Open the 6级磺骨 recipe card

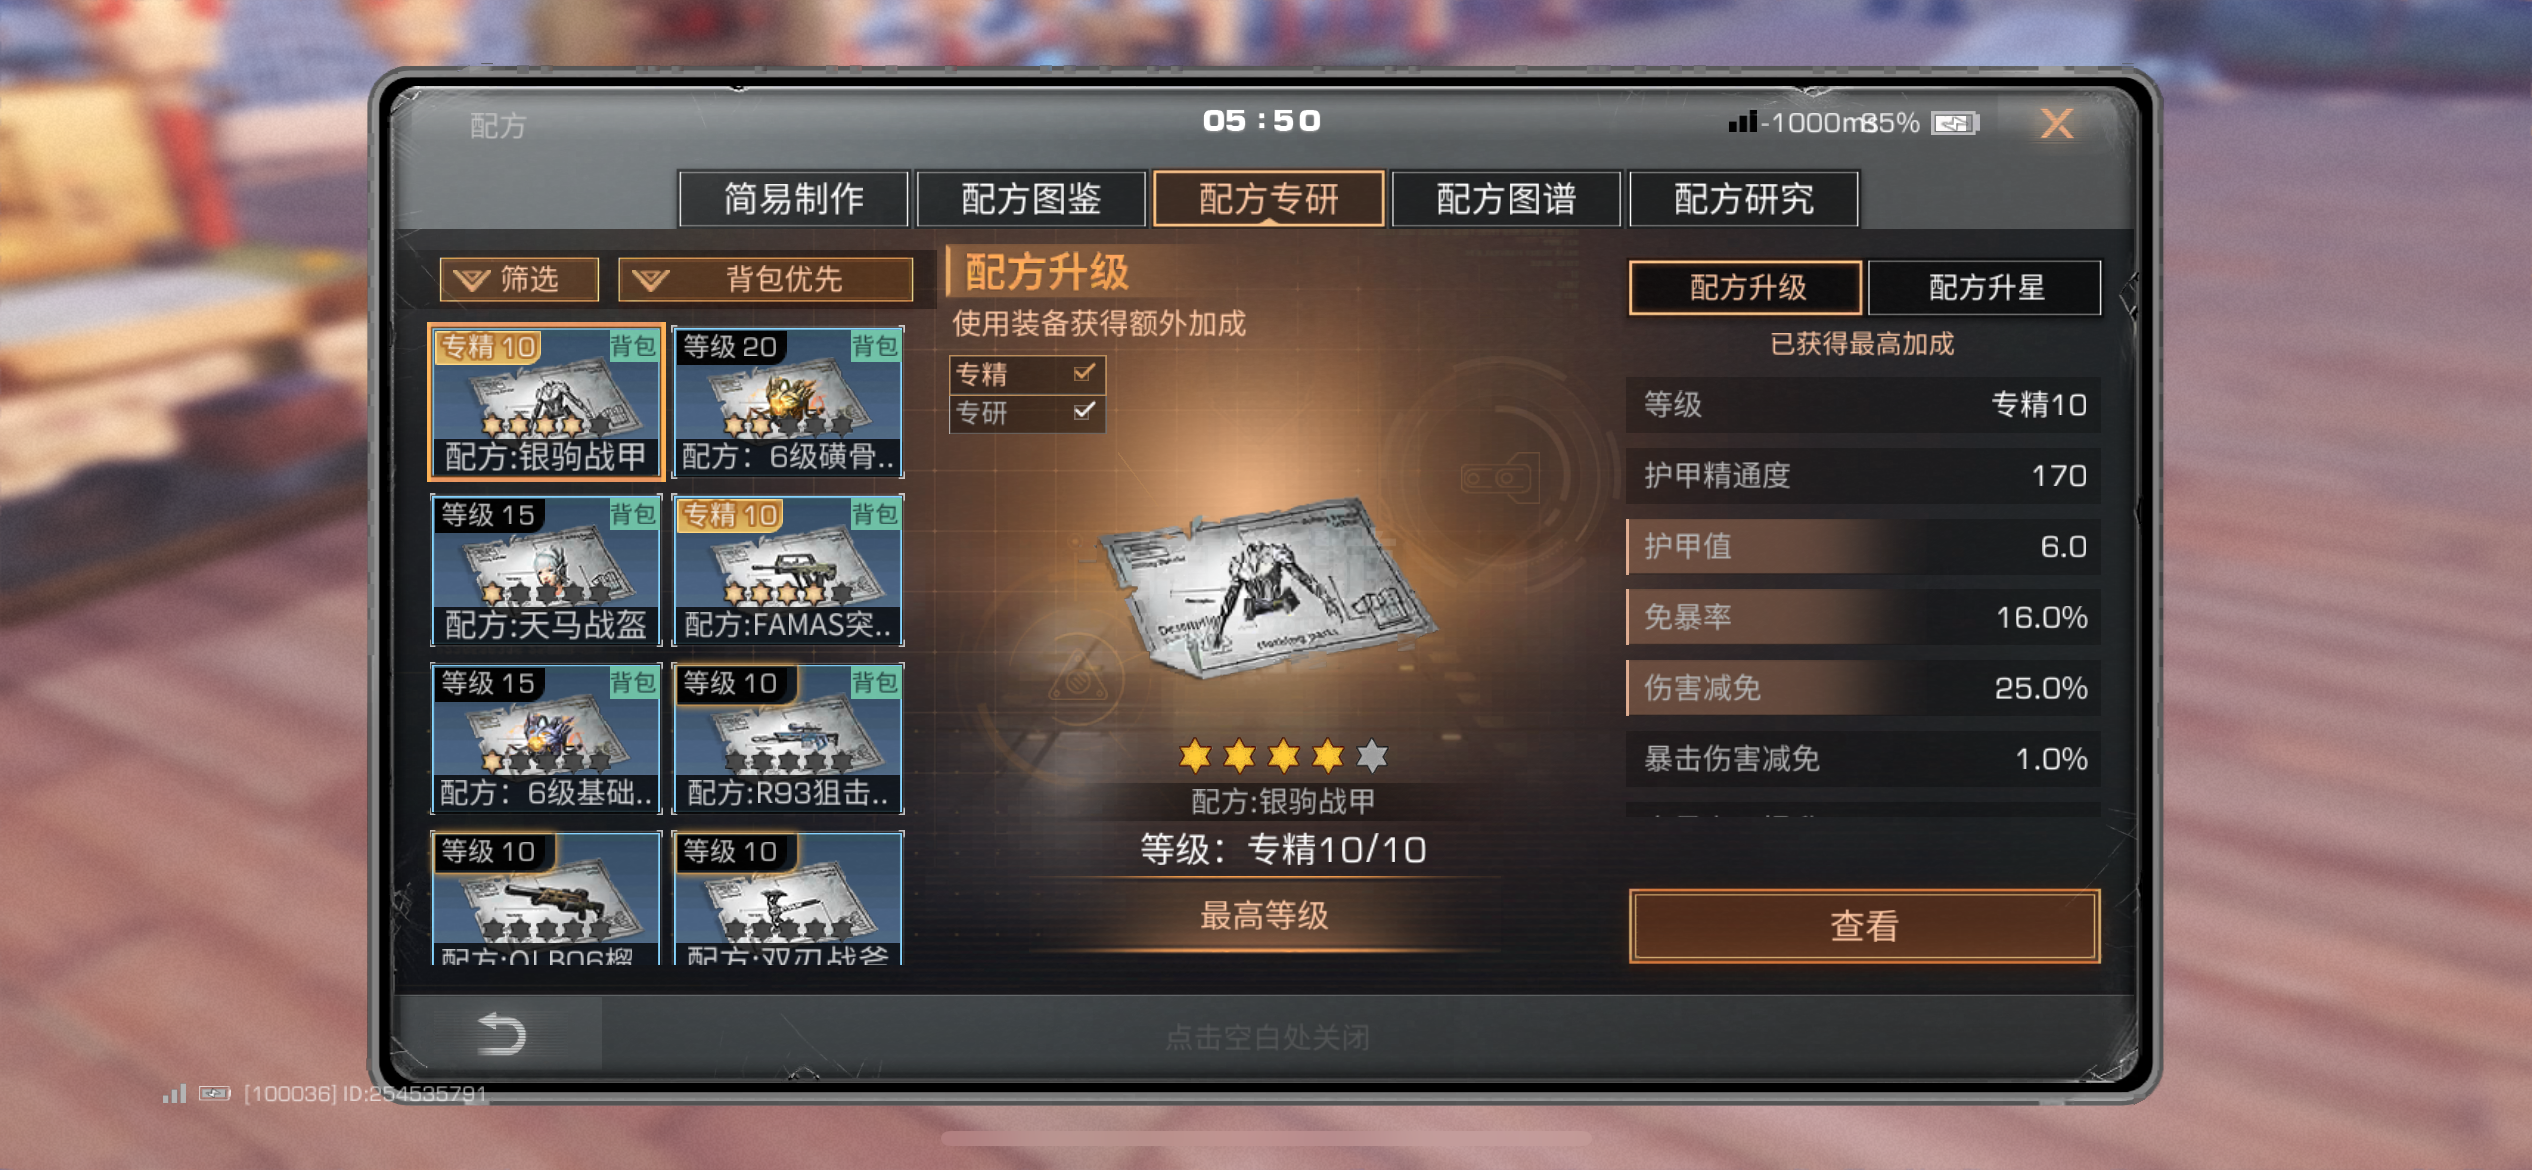tap(788, 402)
